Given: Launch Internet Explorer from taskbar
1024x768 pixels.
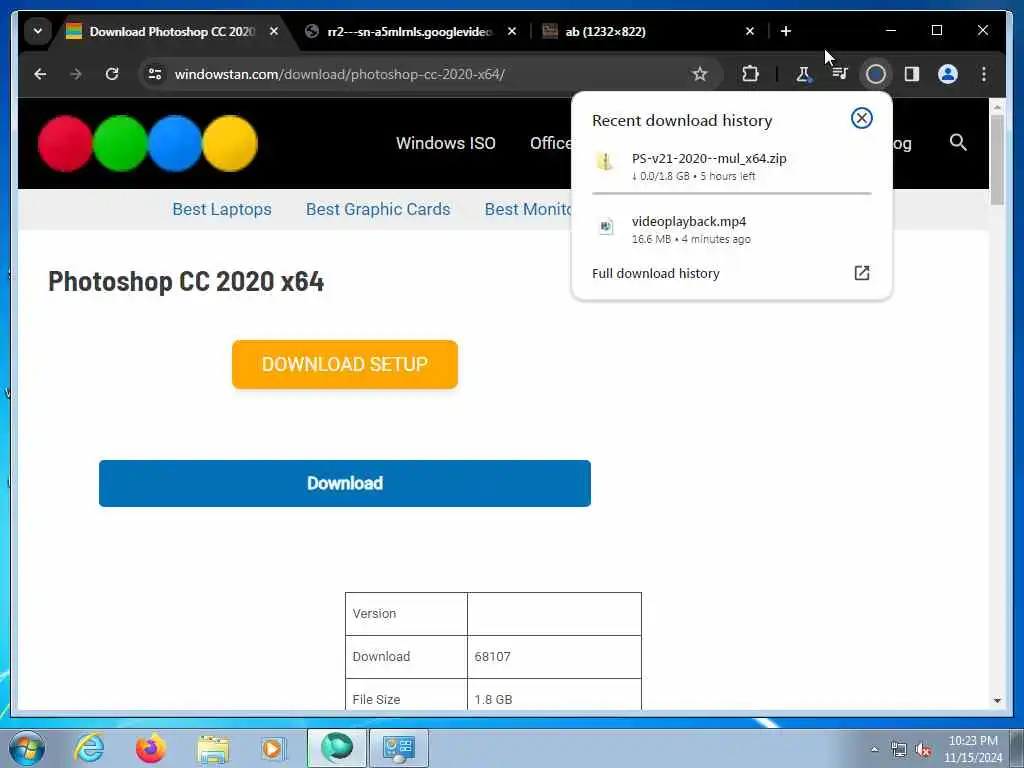Looking at the screenshot, I should pos(89,748).
